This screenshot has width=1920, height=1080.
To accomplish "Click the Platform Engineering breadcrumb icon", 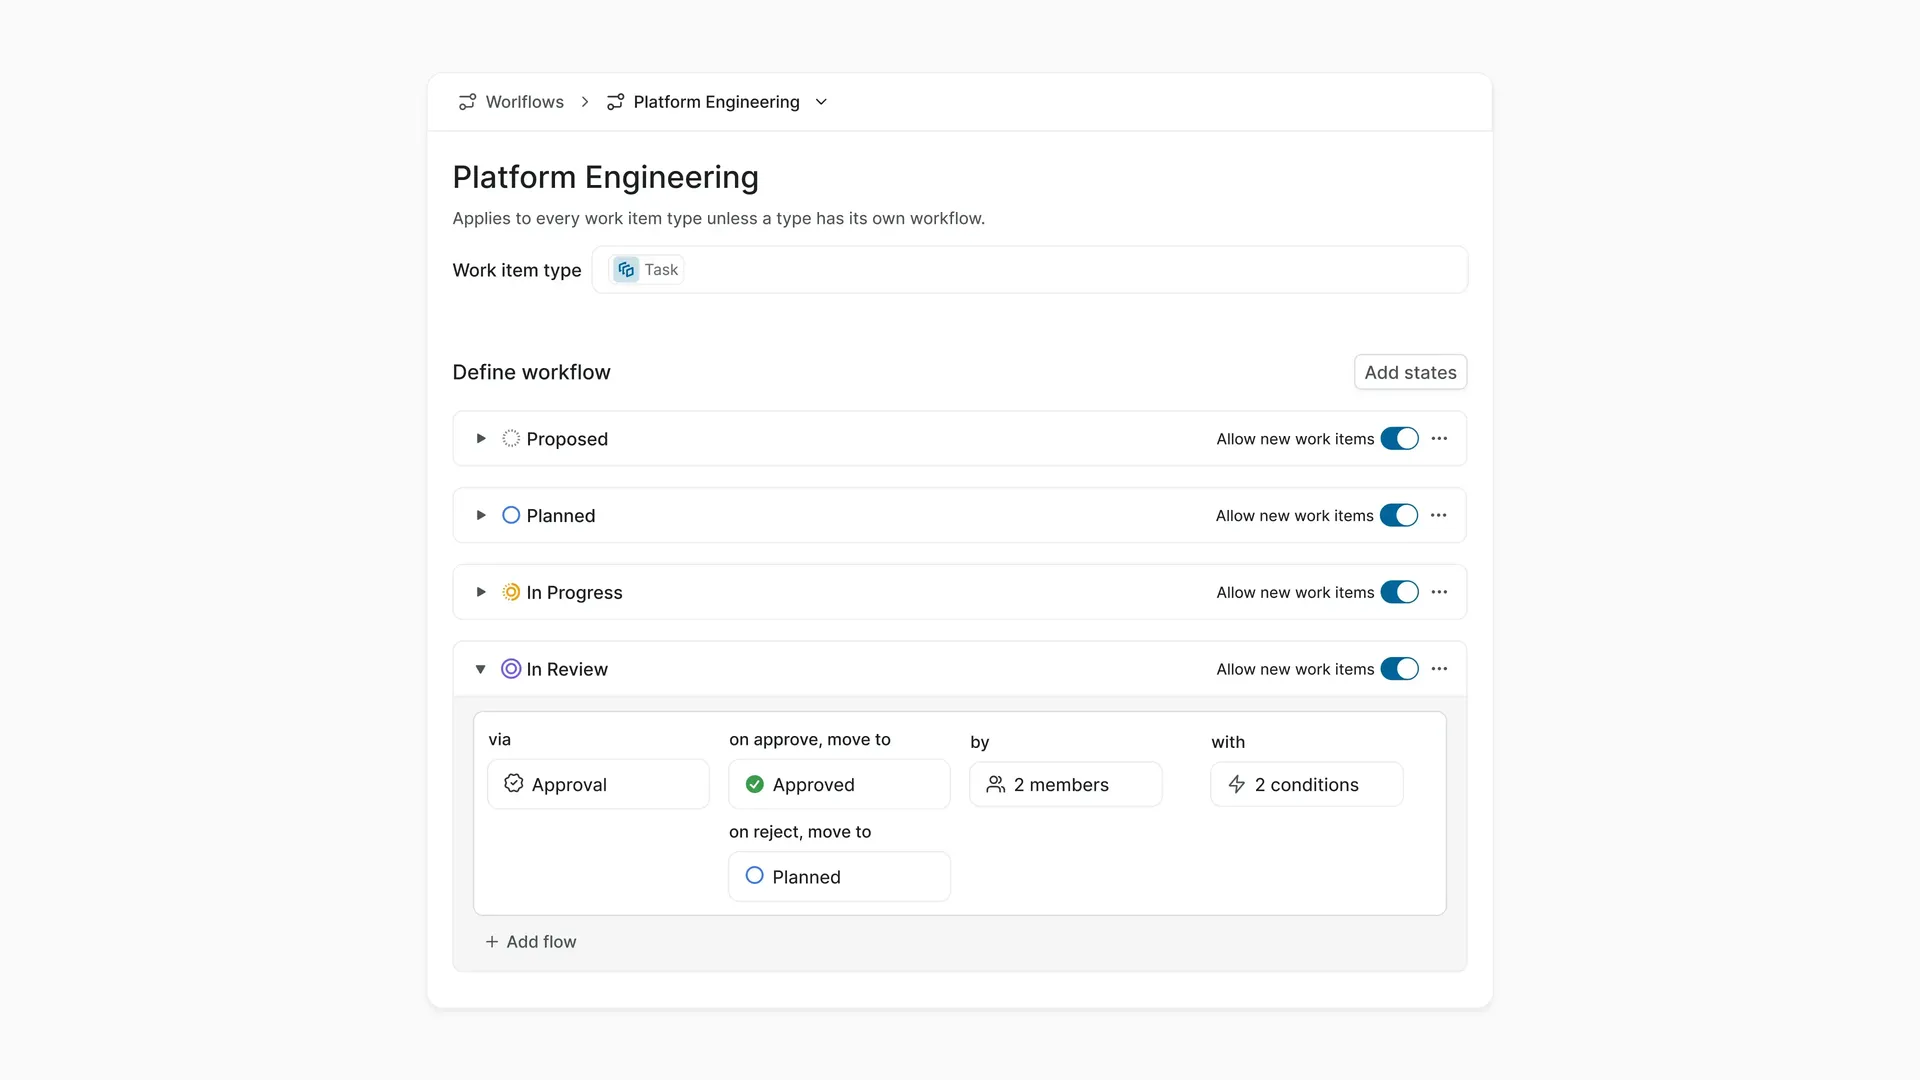I will (615, 102).
